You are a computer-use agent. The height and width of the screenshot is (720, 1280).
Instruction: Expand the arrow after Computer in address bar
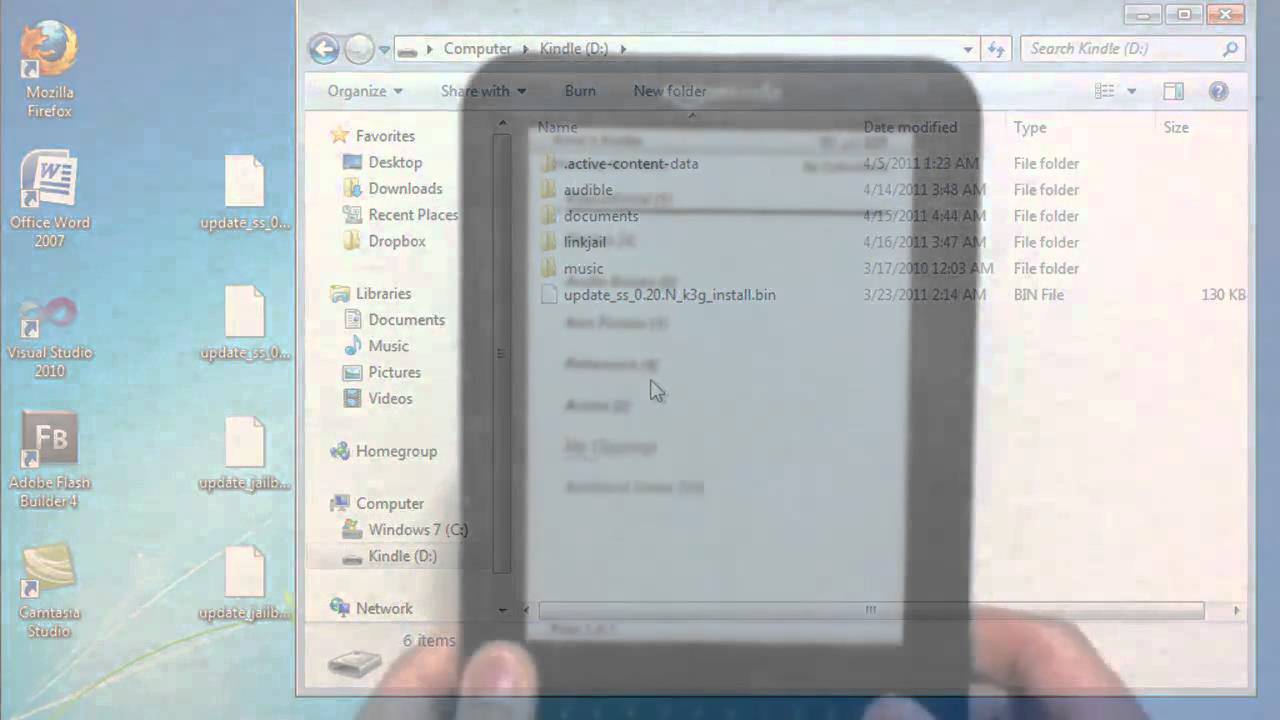525,48
